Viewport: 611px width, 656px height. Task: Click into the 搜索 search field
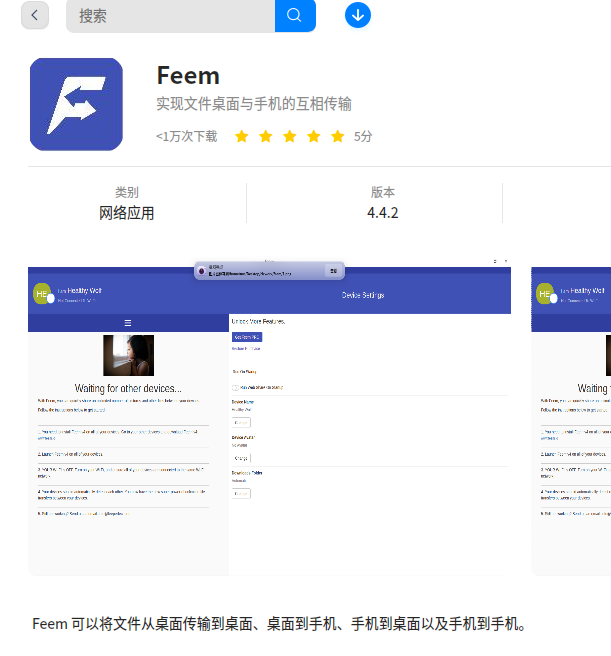click(x=170, y=16)
